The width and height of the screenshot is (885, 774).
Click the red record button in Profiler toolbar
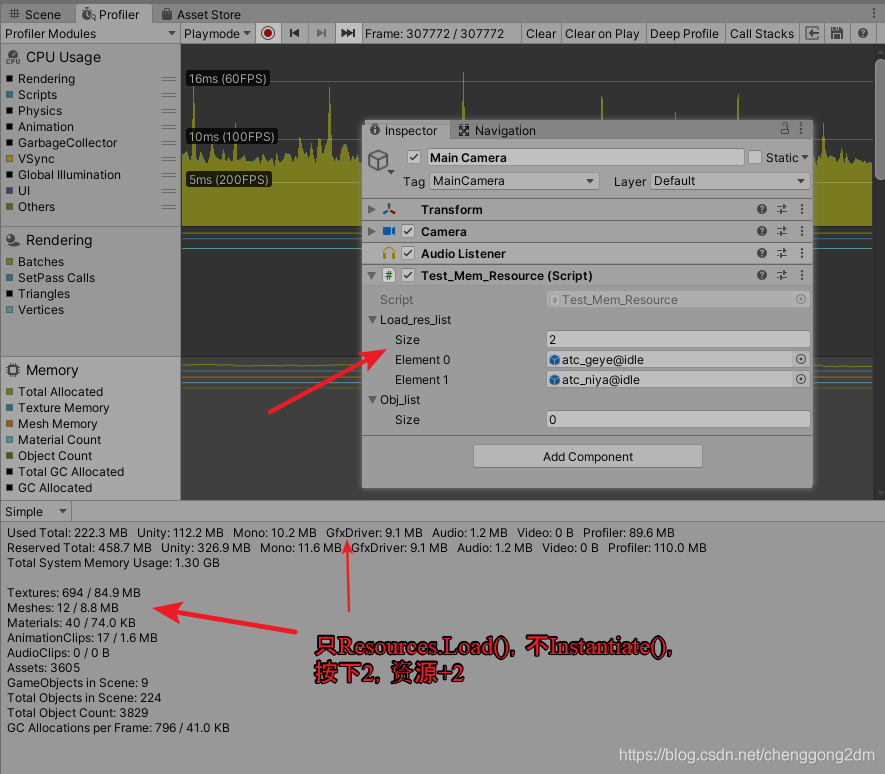tap(267, 33)
